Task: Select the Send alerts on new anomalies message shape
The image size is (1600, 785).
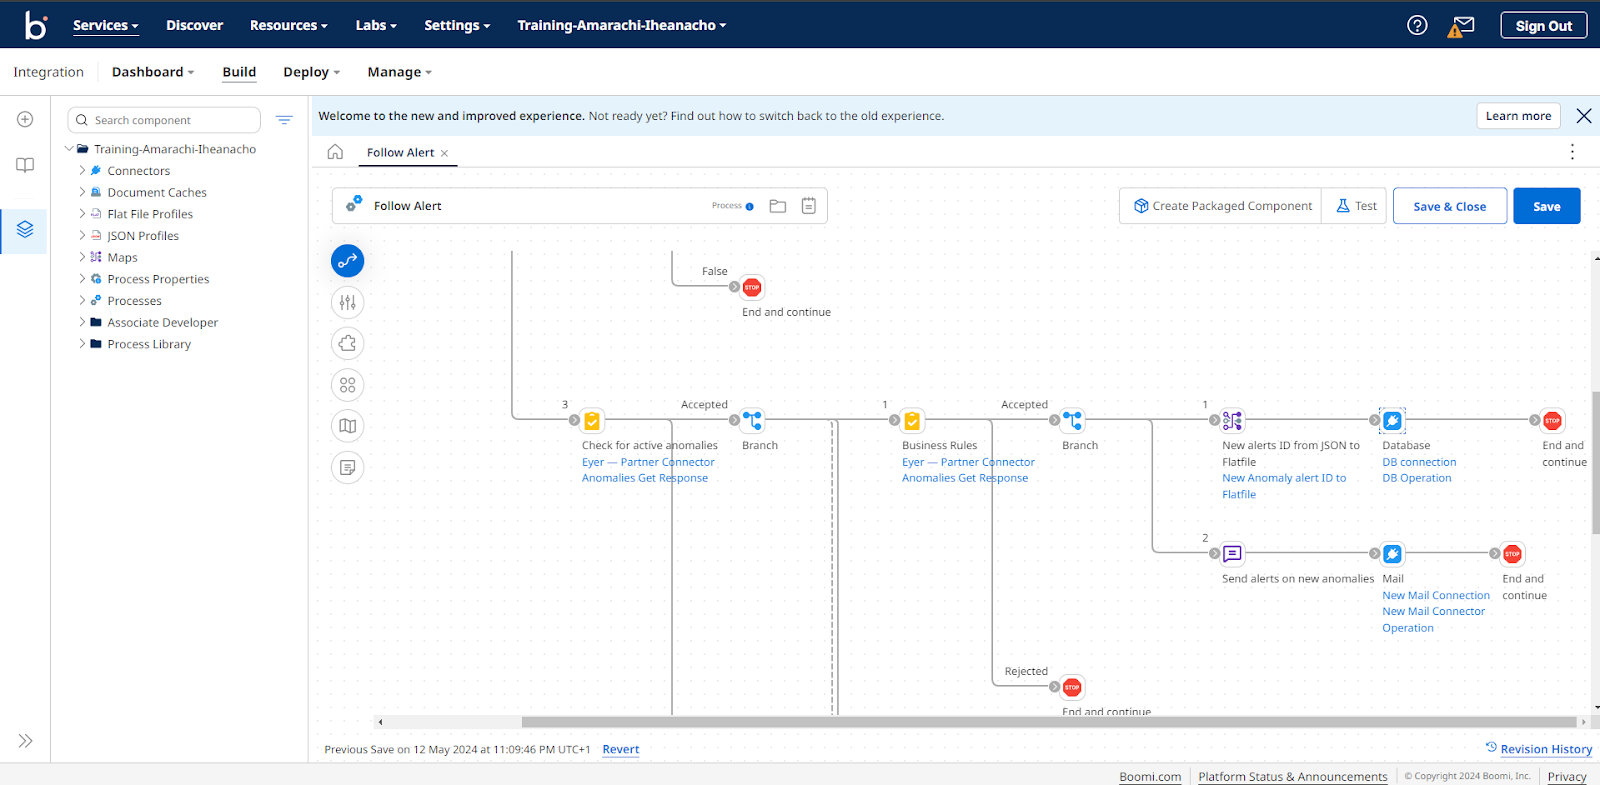Action: (1232, 554)
